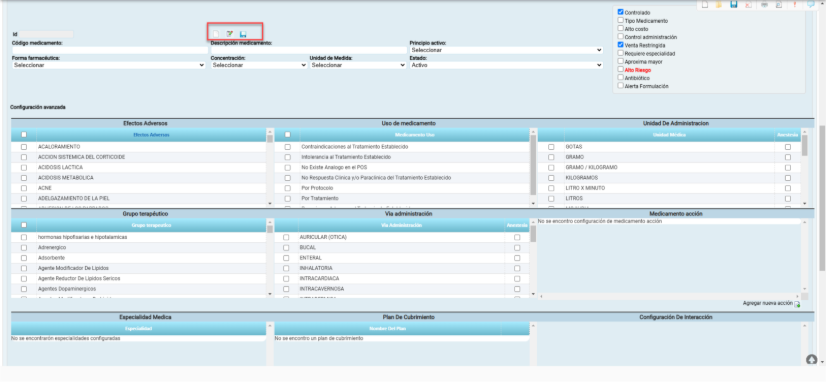This screenshot has height=382, width=826.
Task: Click in the Código medicamento input field
Action: [x=110, y=50]
